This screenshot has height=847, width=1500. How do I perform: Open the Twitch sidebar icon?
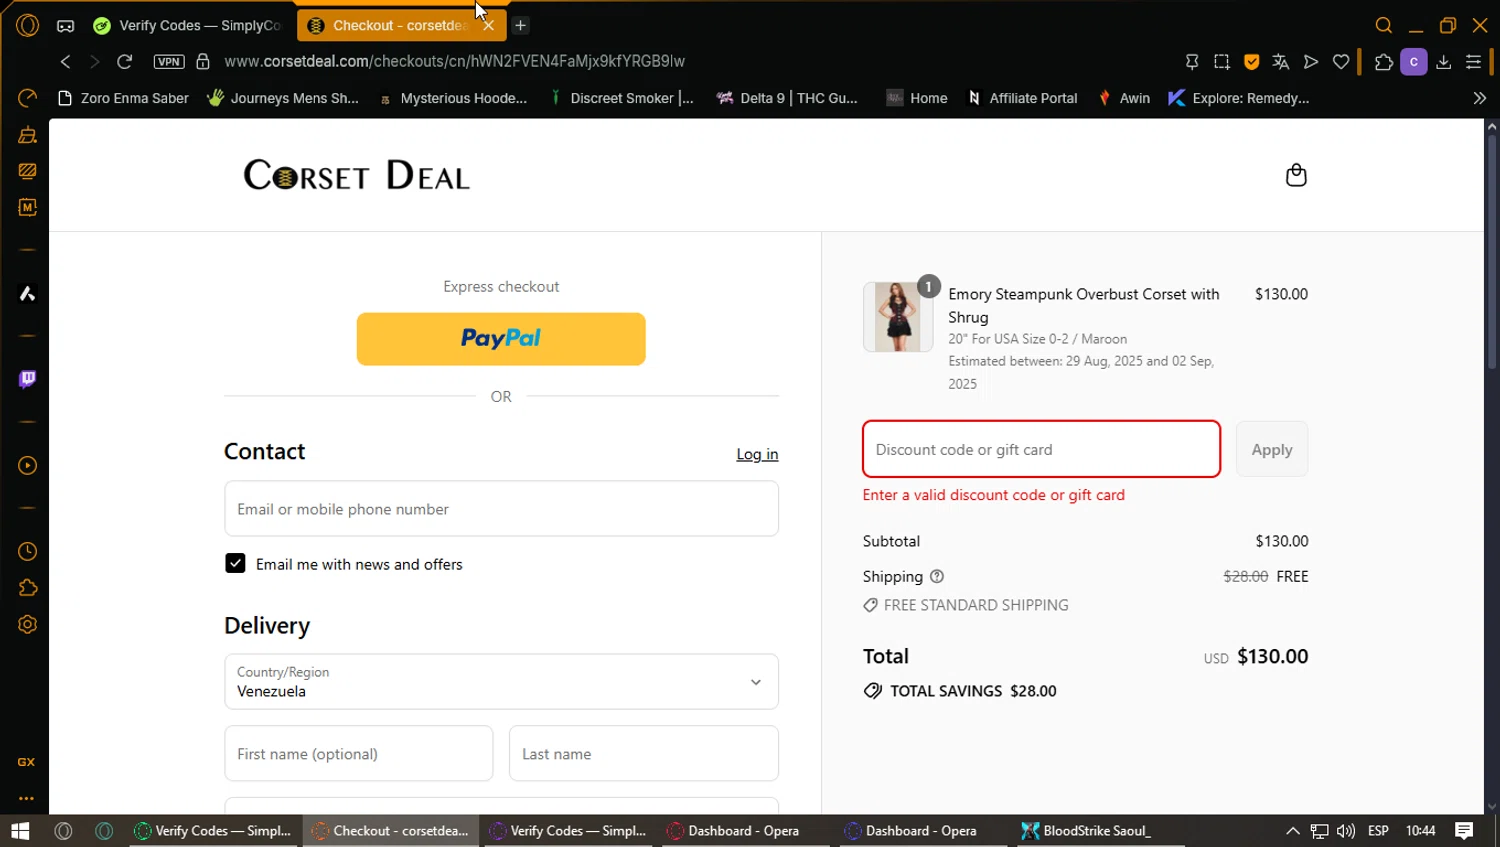pyautogui.click(x=28, y=379)
